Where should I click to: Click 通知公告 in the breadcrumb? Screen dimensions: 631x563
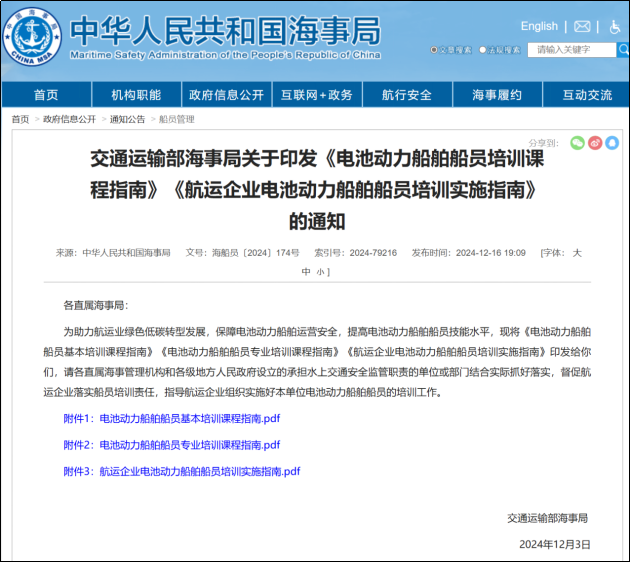(x=127, y=119)
